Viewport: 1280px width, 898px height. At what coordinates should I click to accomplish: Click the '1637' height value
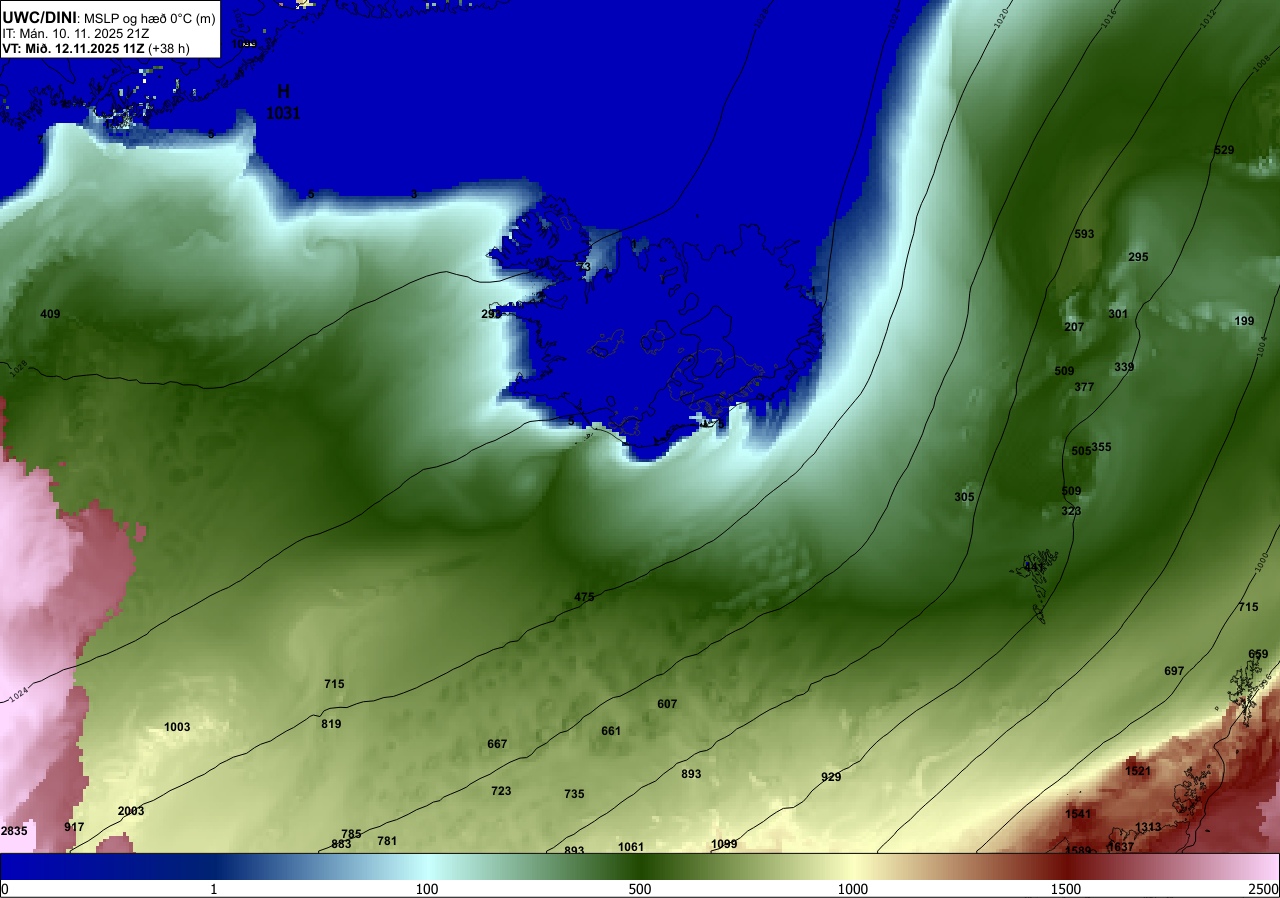point(1121,847)
